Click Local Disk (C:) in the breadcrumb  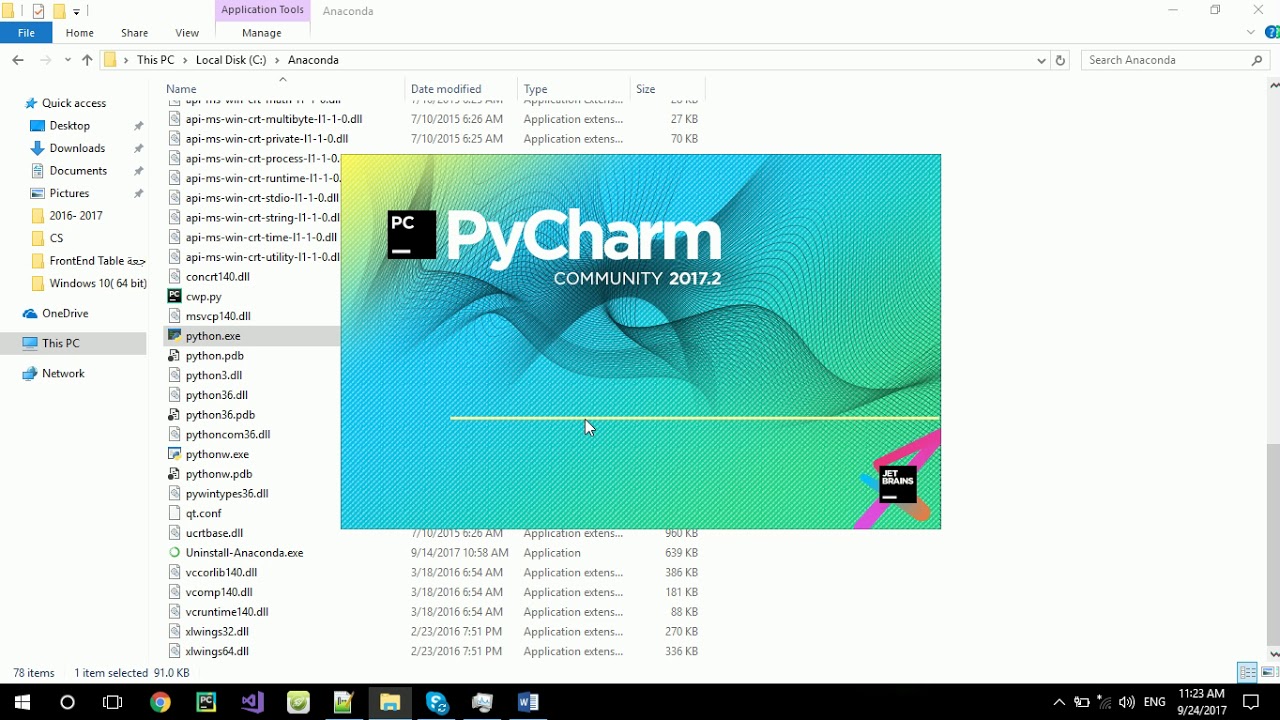coord(231,60)
